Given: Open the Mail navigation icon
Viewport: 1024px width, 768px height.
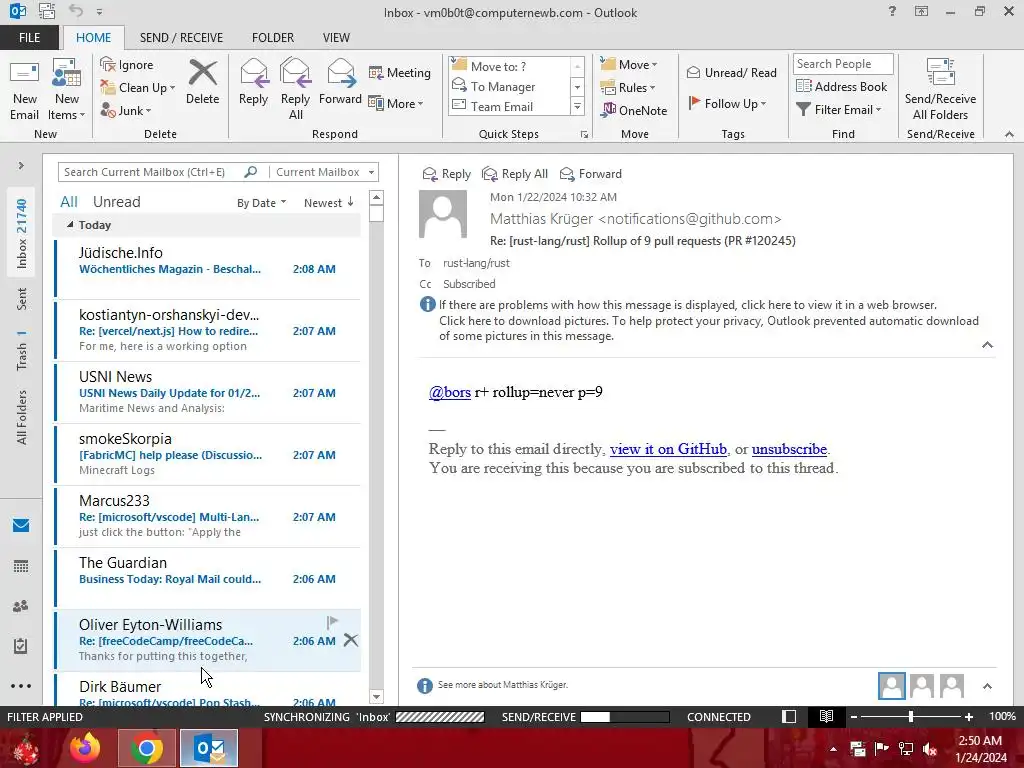Looking at the screenshot, I should point(21,526).
